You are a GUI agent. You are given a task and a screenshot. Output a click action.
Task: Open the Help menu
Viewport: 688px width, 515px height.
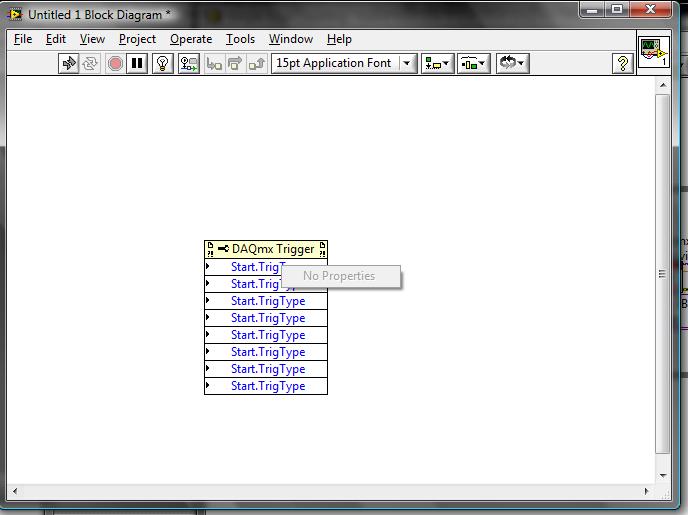pyautogui.click(x=339, y=39)
